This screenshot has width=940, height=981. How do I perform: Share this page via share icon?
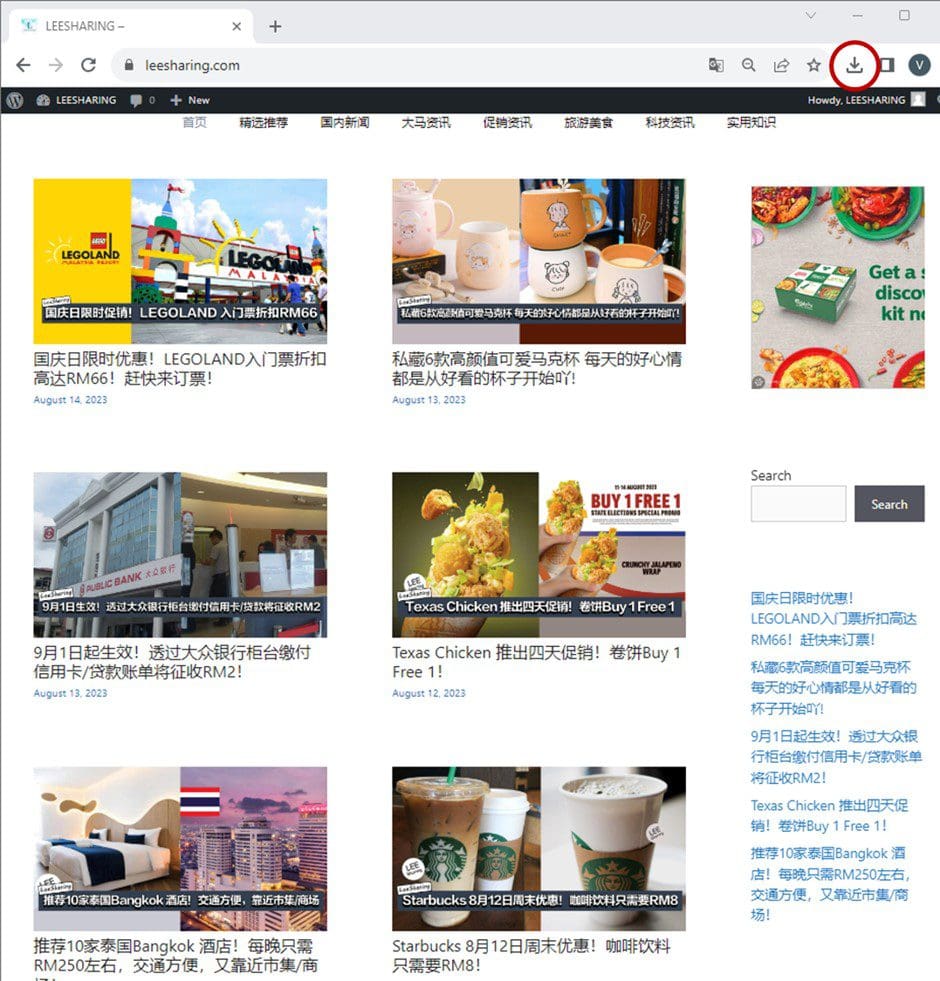pos(781,65)
